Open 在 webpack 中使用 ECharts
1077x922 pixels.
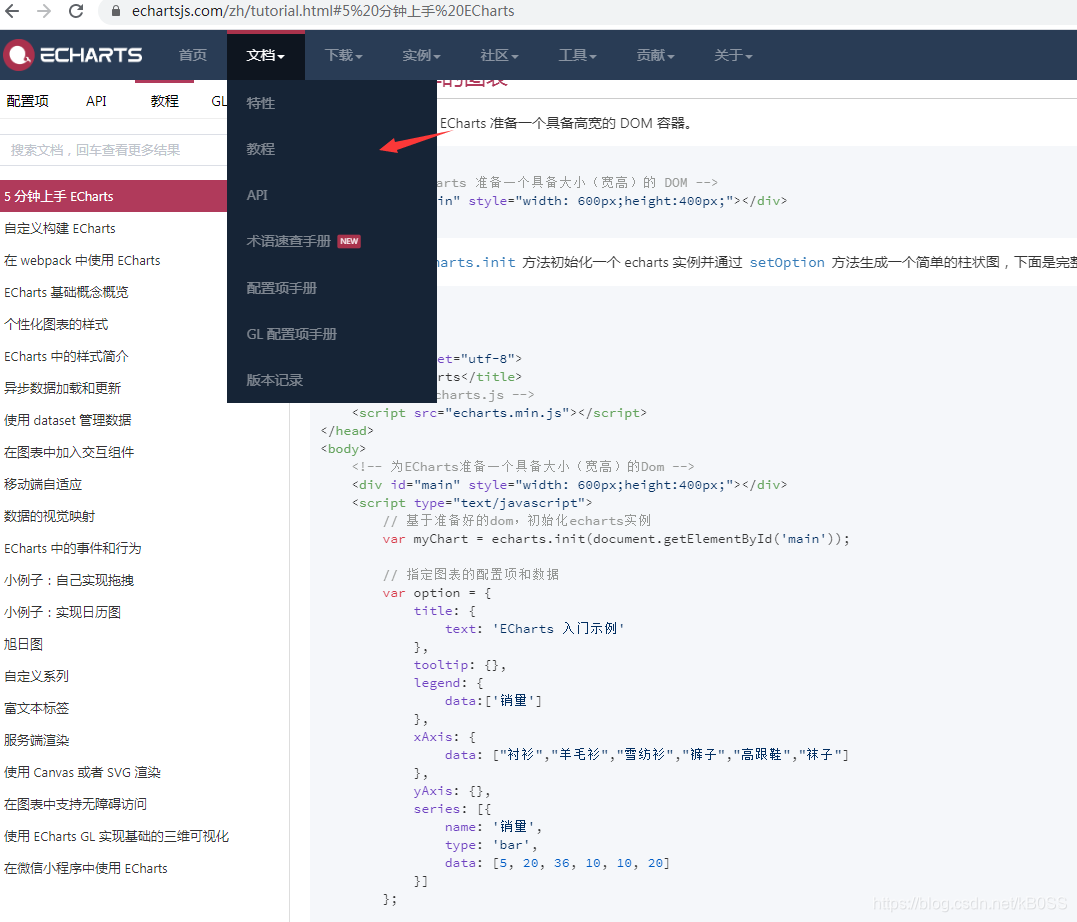pos(82,260)
